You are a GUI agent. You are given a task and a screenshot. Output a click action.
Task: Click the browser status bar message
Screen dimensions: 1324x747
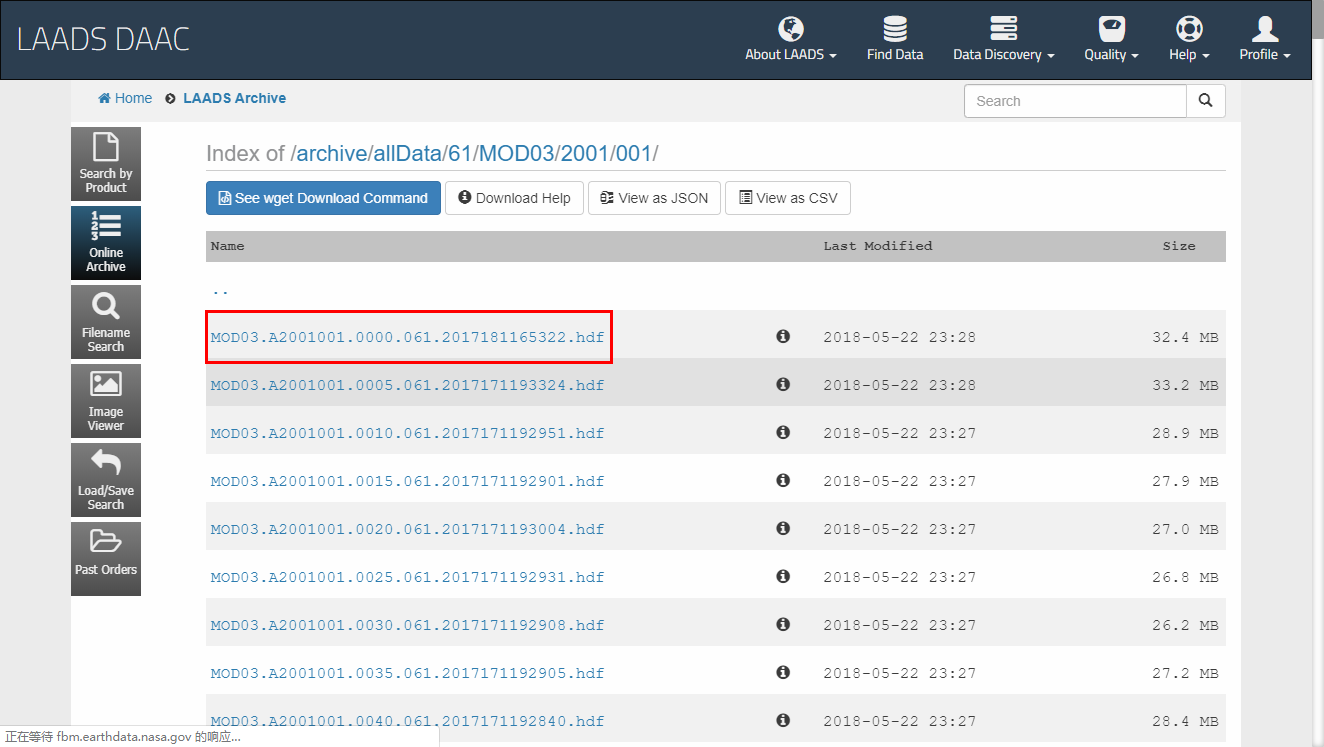tap(122, 737)
